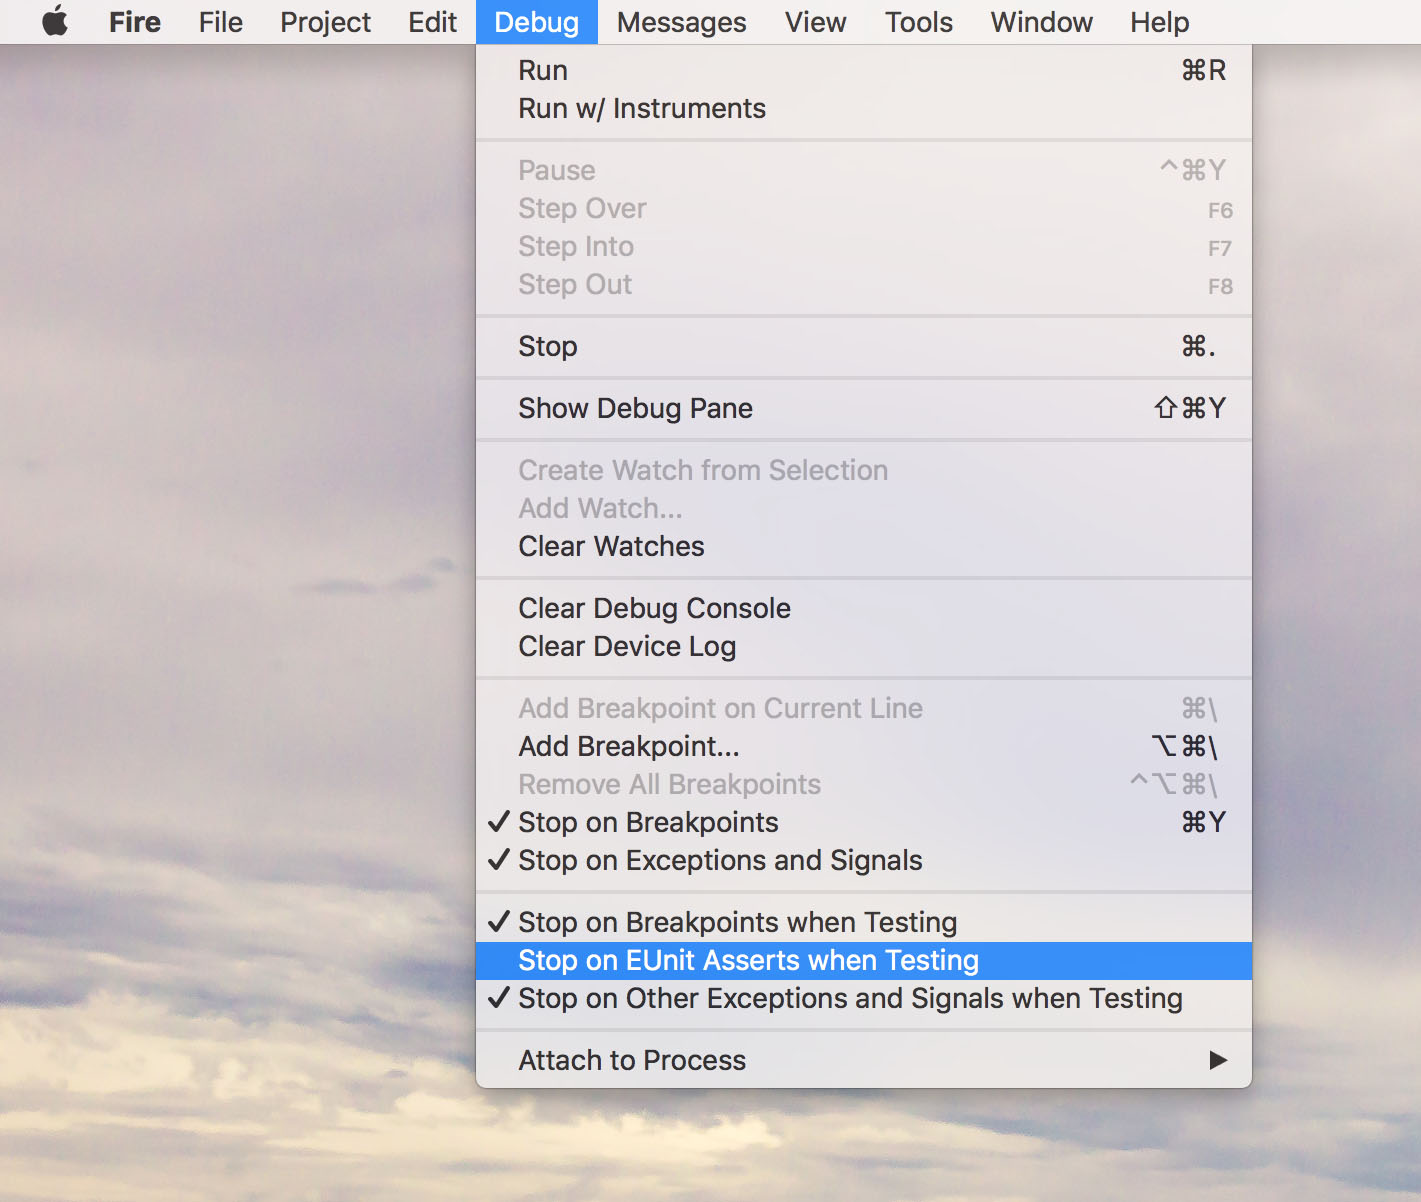The image size is (1421, 1202).
Task: Select Add Breakpoint... menu item
Action: [x=864, y=746]
